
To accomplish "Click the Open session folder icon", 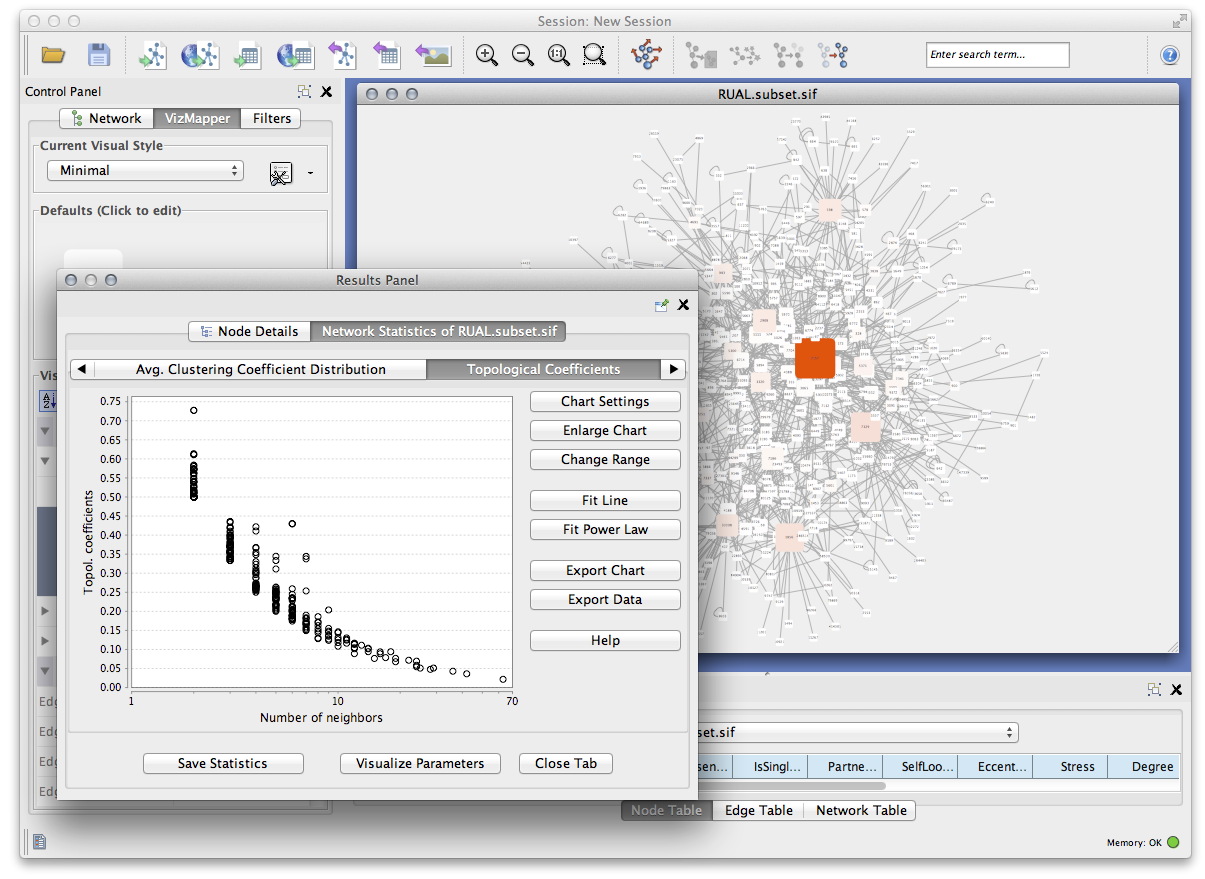I will pos(53,55).
